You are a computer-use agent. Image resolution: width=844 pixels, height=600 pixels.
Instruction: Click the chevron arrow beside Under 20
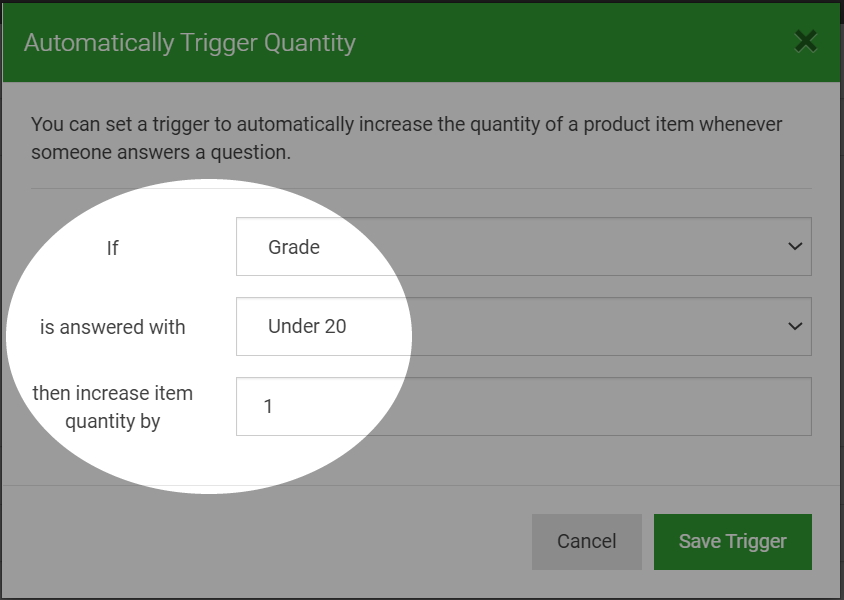[795, 326]
